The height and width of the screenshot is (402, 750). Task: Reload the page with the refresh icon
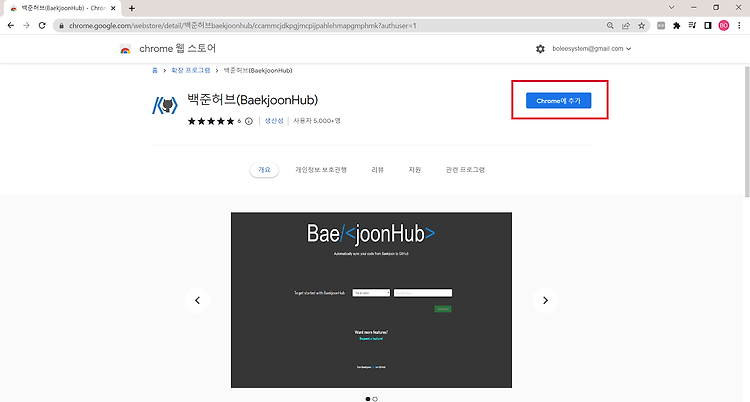coord(42,25)
